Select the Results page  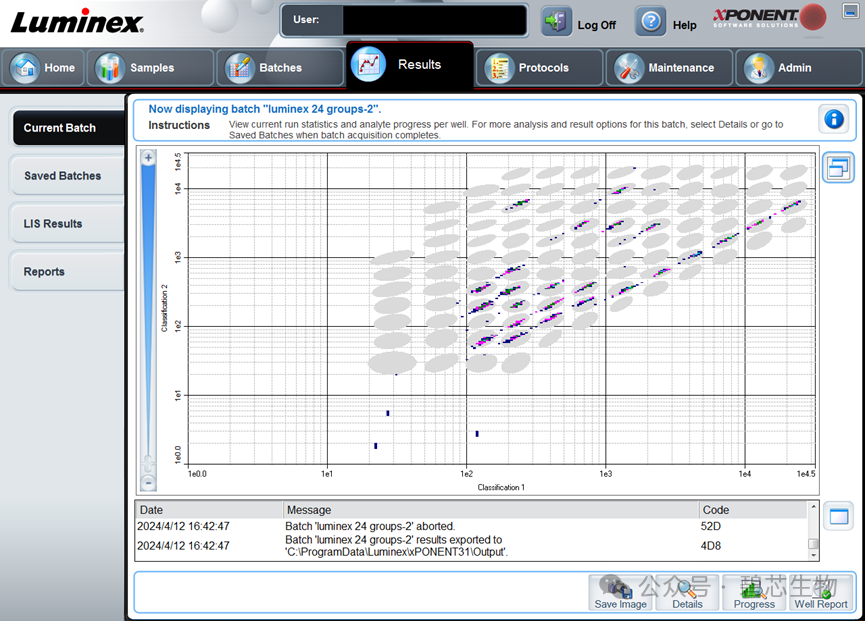click(409, 65)
